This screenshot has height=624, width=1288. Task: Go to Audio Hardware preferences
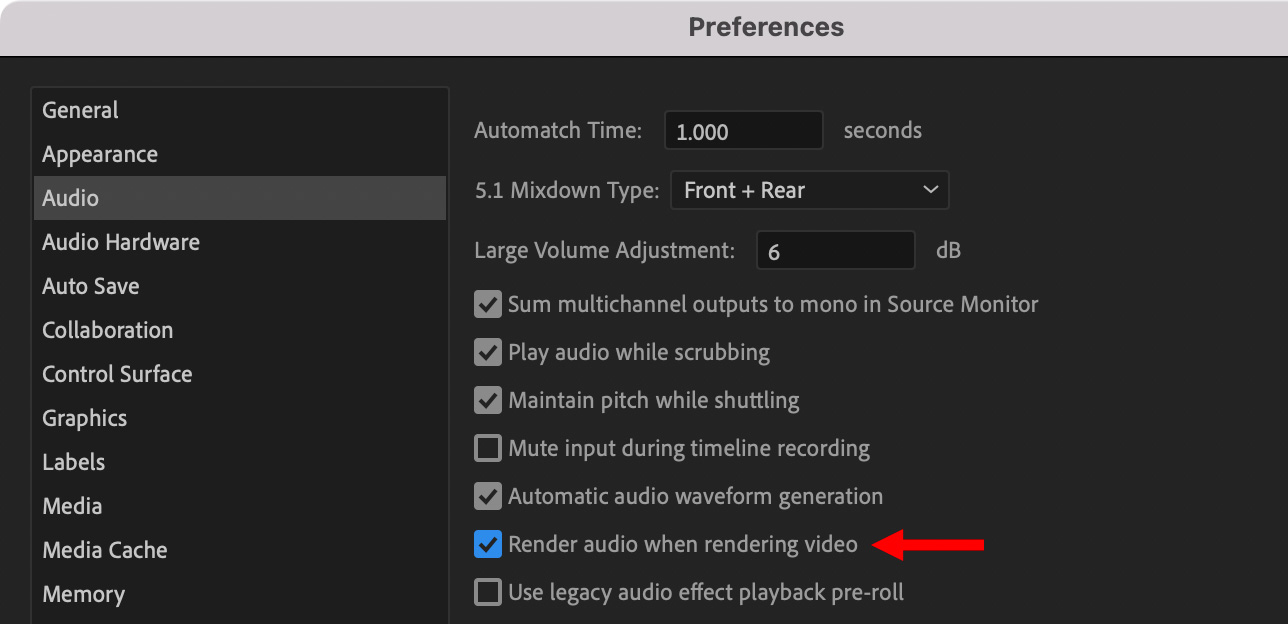click(121, 242)
